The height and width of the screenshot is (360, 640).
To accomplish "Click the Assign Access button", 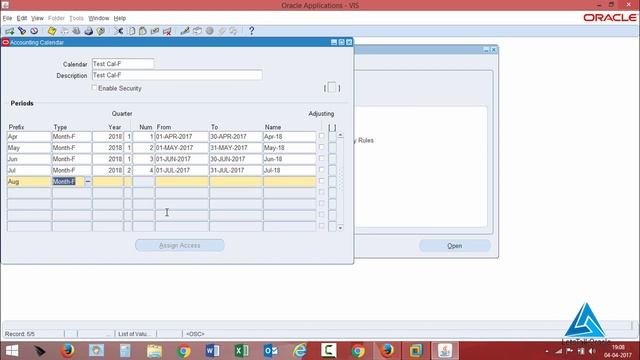I will coord(180,245).
